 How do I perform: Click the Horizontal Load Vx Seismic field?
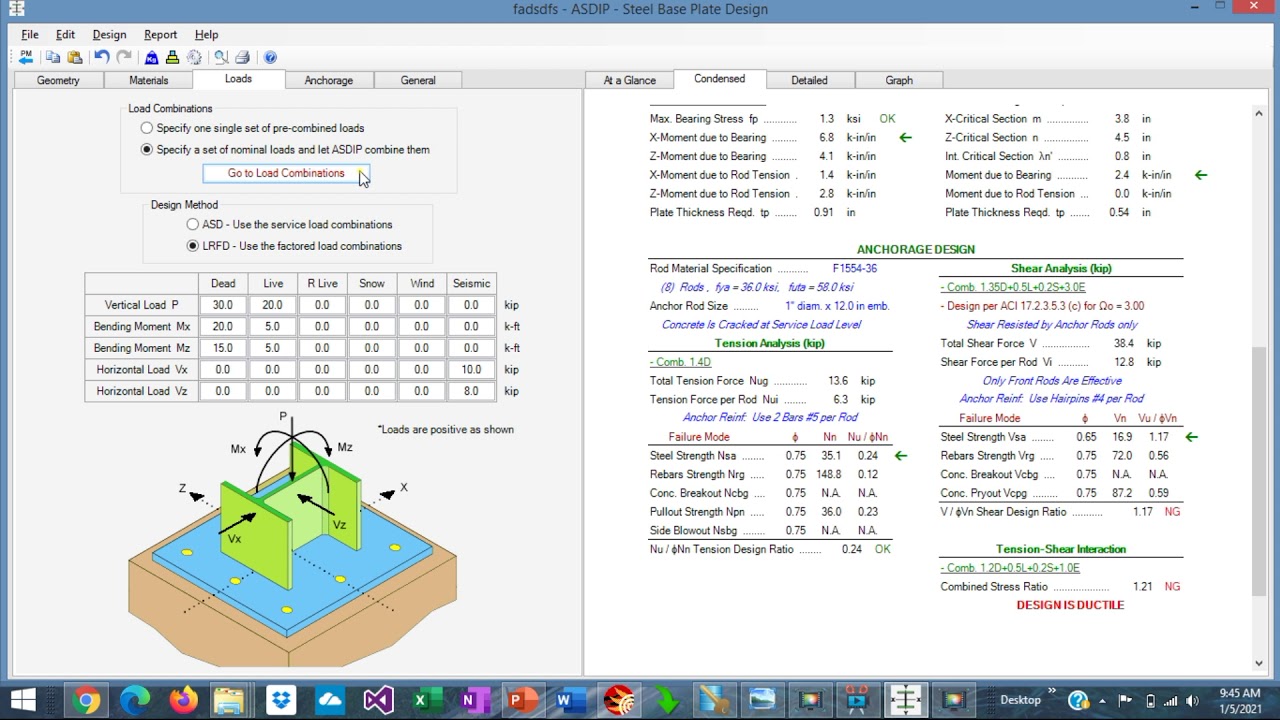(471, 370)
